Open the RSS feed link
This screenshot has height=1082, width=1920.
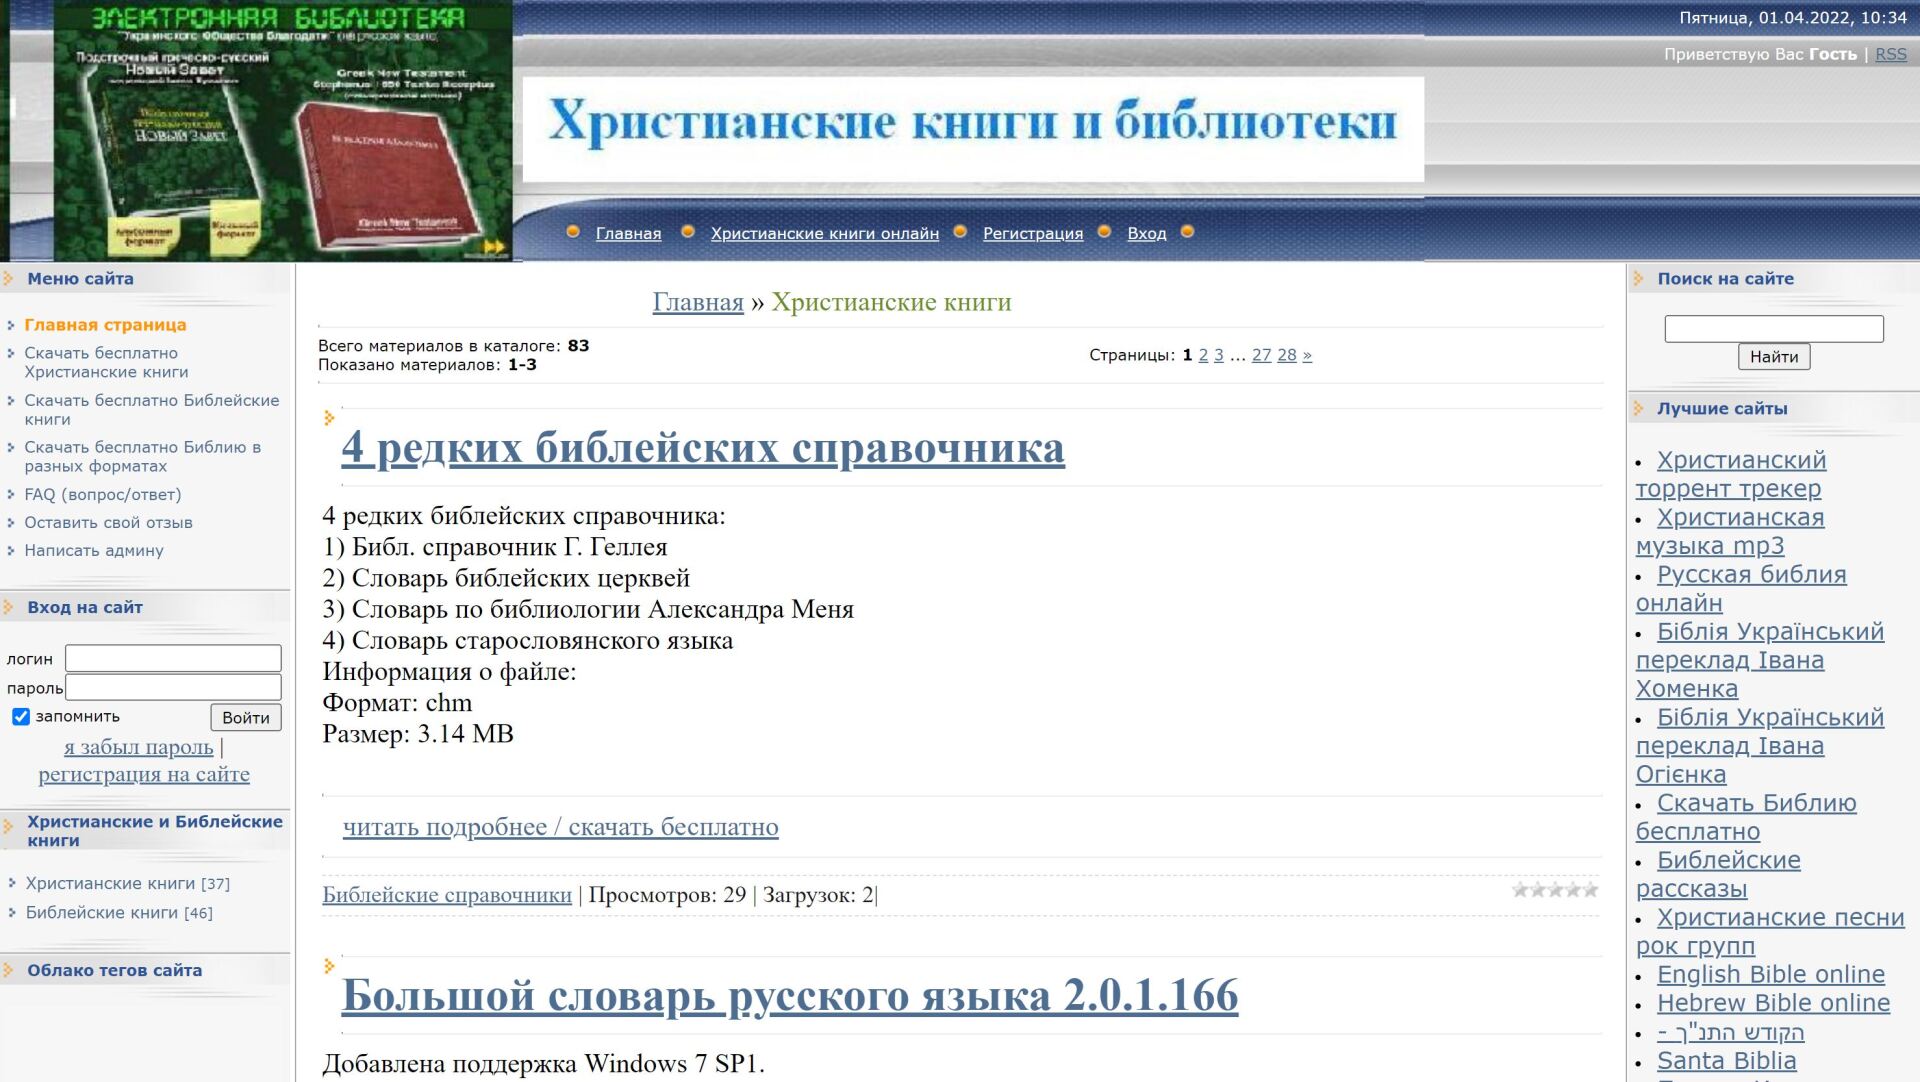[1890, 54]
